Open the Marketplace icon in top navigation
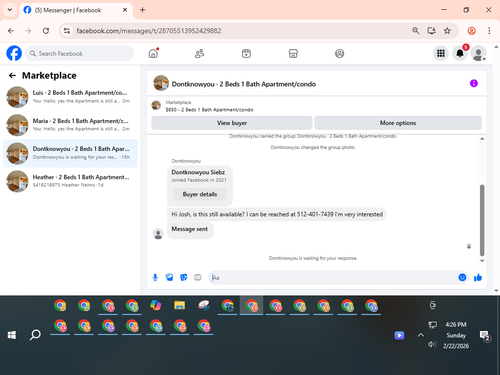Screen dimensions: 500x375 (x=293, y=53)
